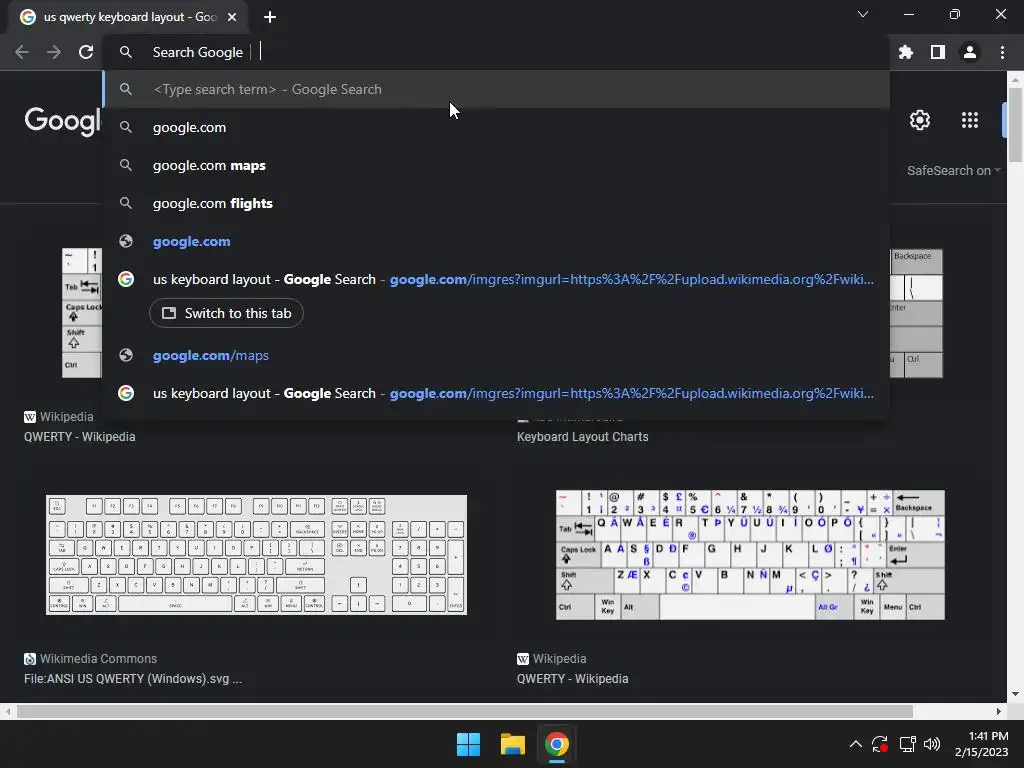The height and width of the screenshot is (768, 1024).
Task: Open the taskbar clock showing 1:41 PM
Action: pos(982,744)
